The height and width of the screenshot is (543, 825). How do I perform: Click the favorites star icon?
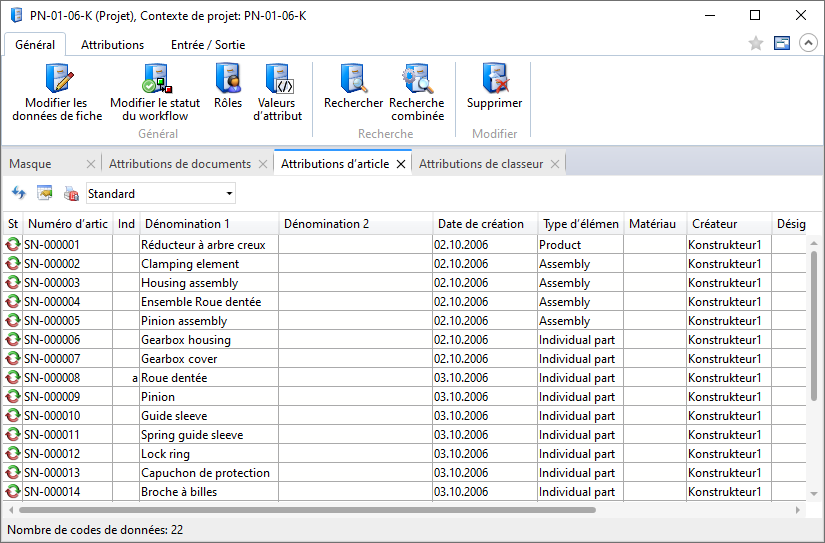coord(756,44)
